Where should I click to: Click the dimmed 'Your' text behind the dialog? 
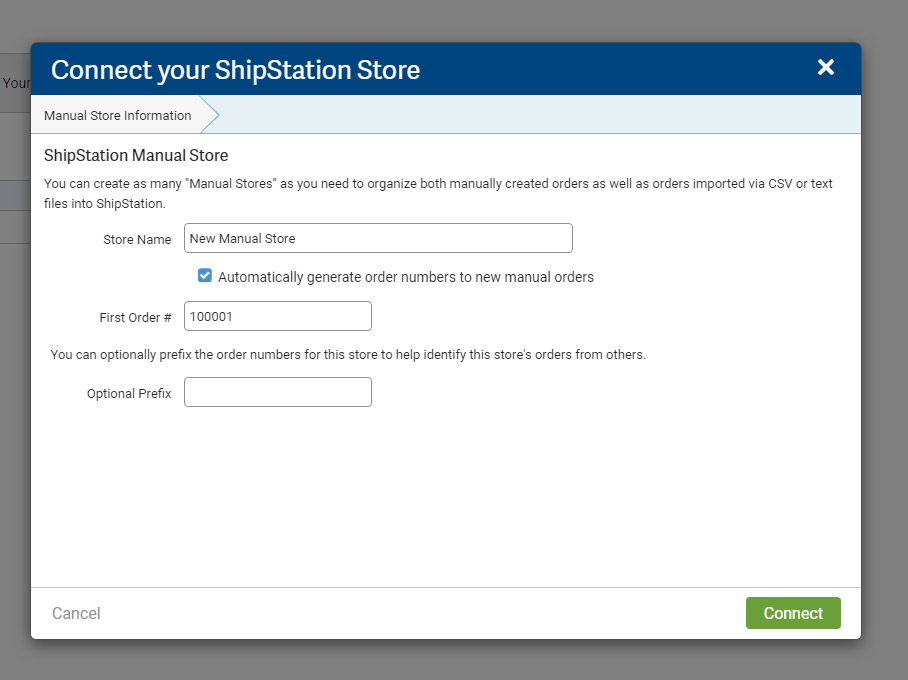click(16, 83)
